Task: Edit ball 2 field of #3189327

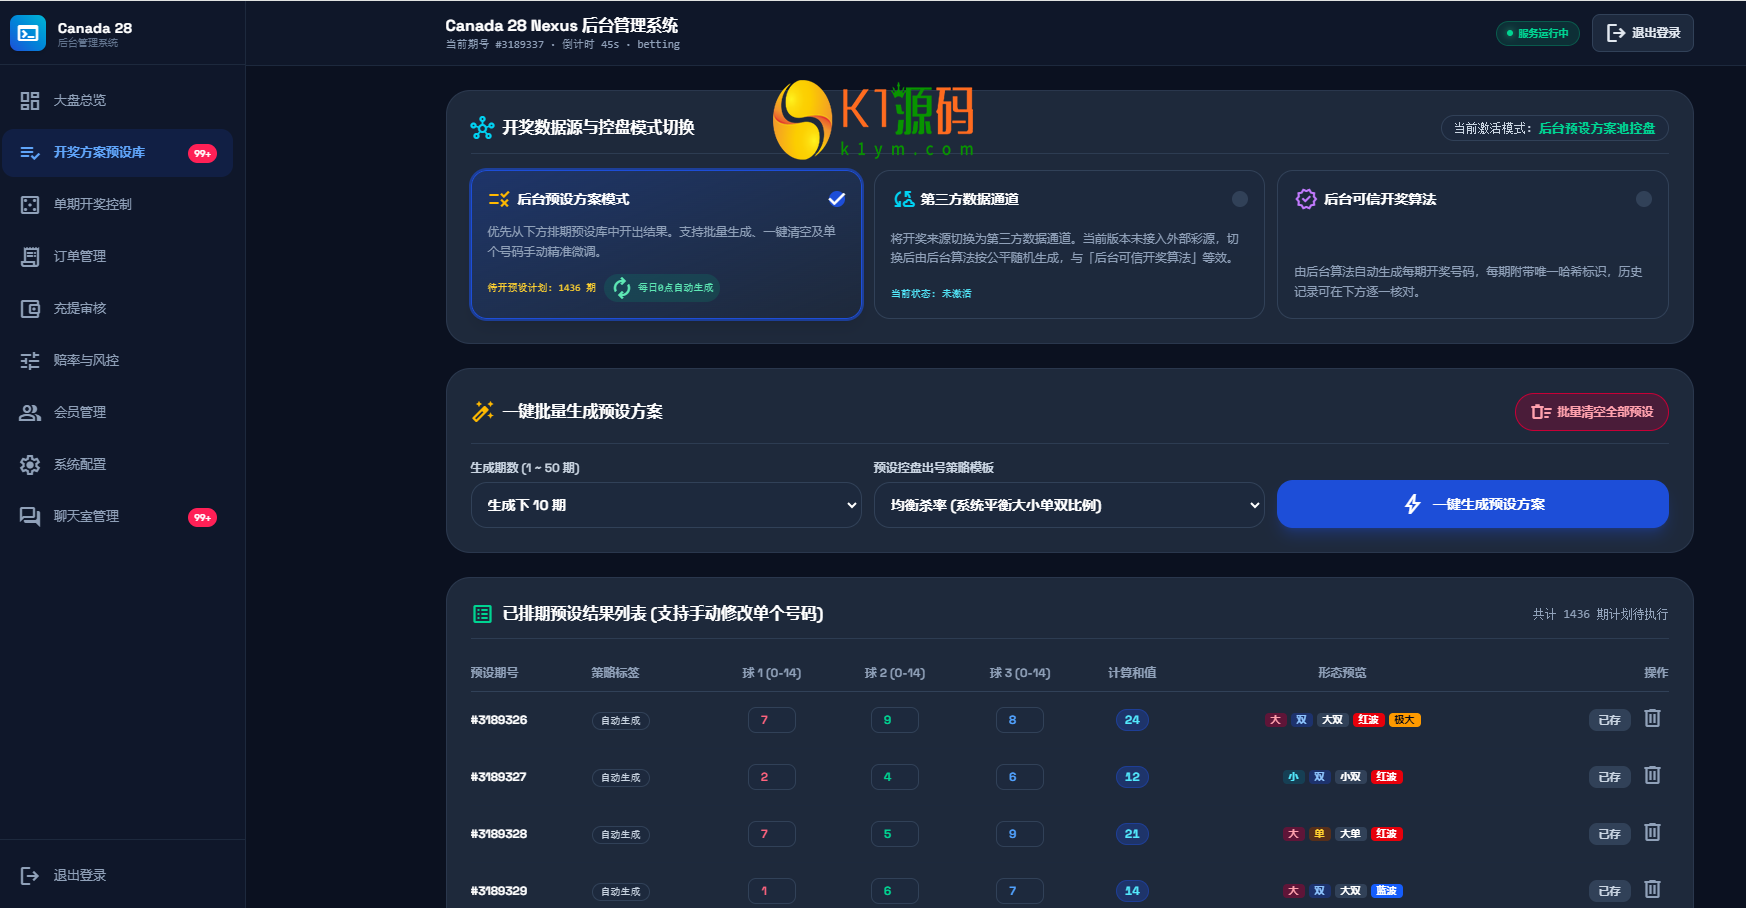Action: pos(894,777)
